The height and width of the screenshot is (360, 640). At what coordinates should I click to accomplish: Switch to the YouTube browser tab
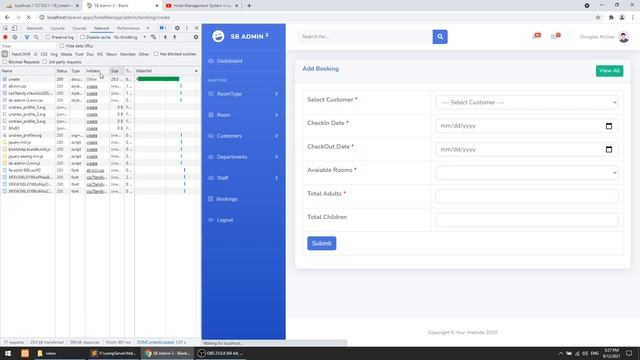[x=202, y=6]
